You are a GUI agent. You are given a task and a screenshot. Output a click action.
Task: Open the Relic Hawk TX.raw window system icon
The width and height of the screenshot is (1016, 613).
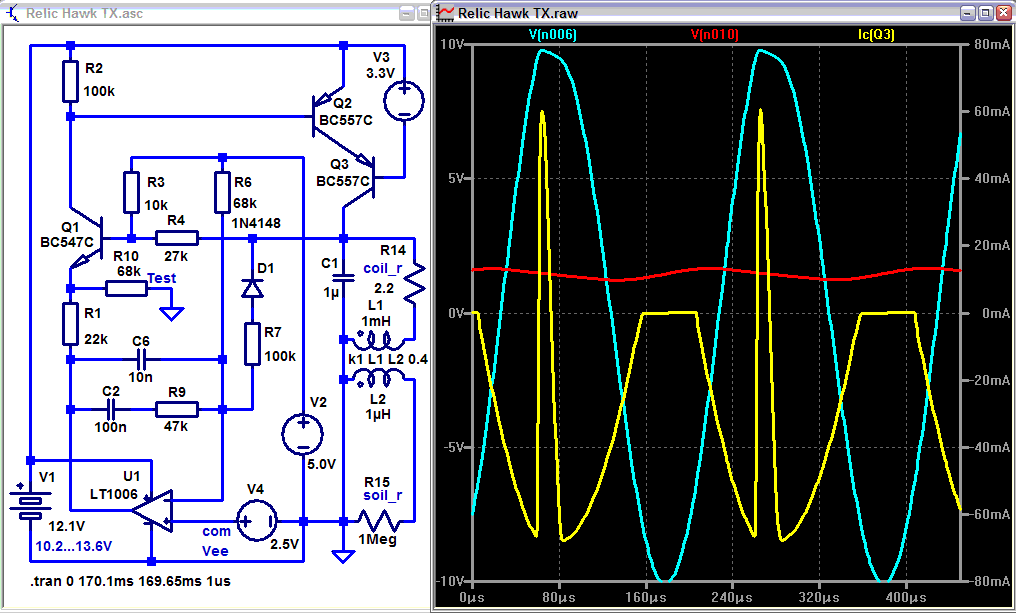446,12
